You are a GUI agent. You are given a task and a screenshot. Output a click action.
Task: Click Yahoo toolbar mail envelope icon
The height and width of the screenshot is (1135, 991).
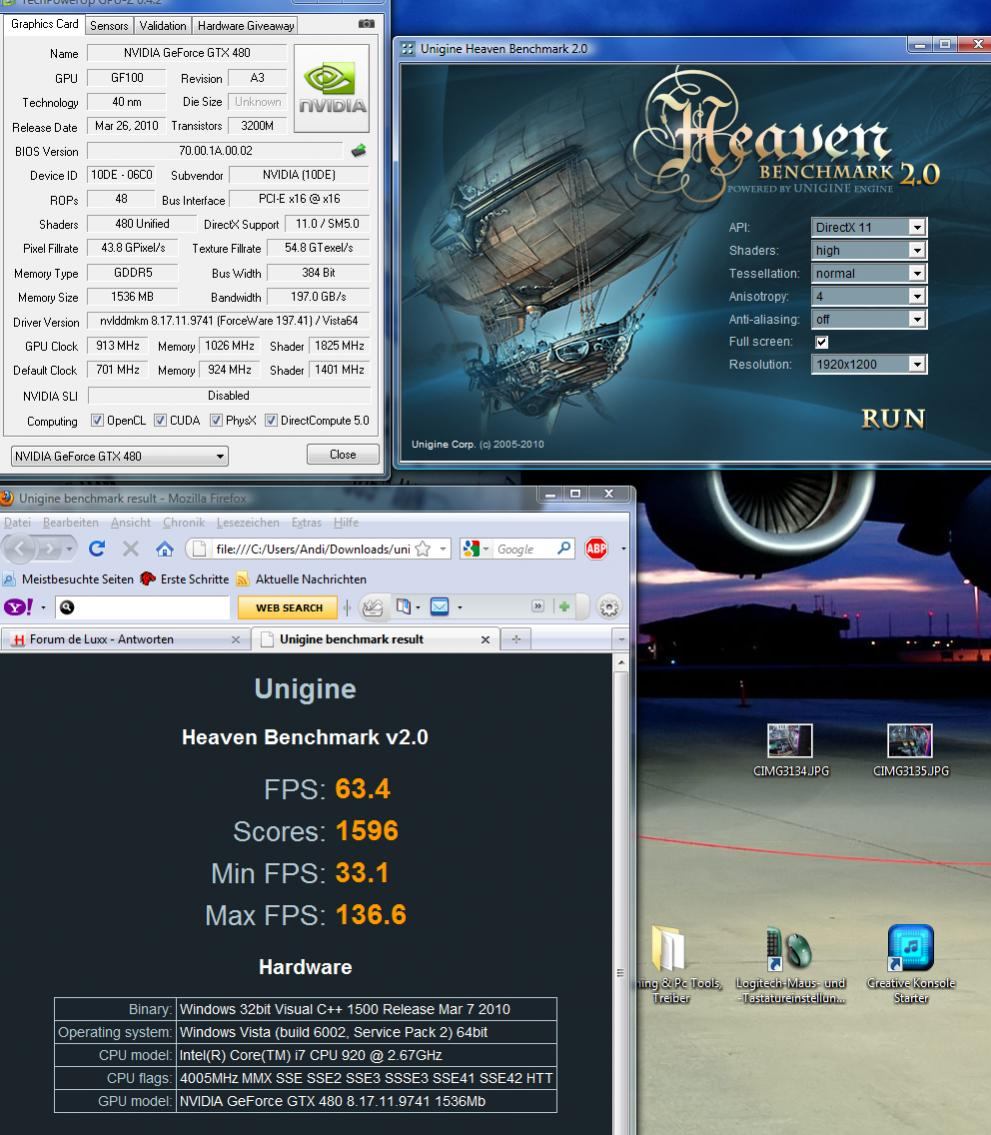click(x=439, y=607)
